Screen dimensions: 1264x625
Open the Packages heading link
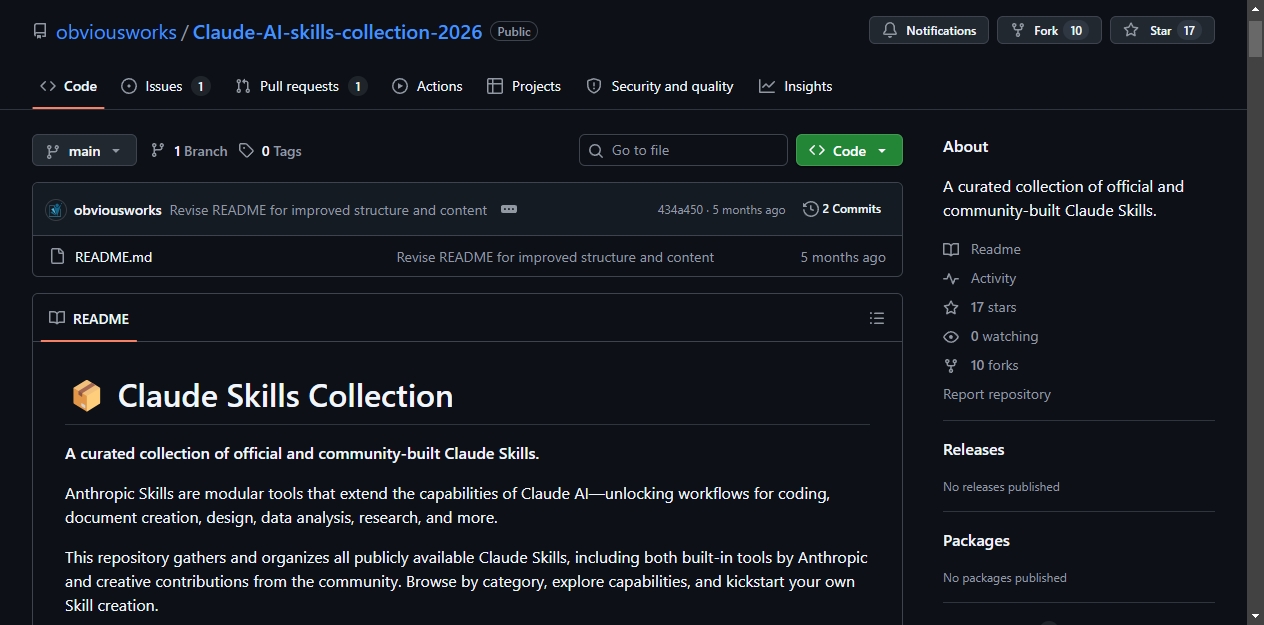click(x=976, y=540)
